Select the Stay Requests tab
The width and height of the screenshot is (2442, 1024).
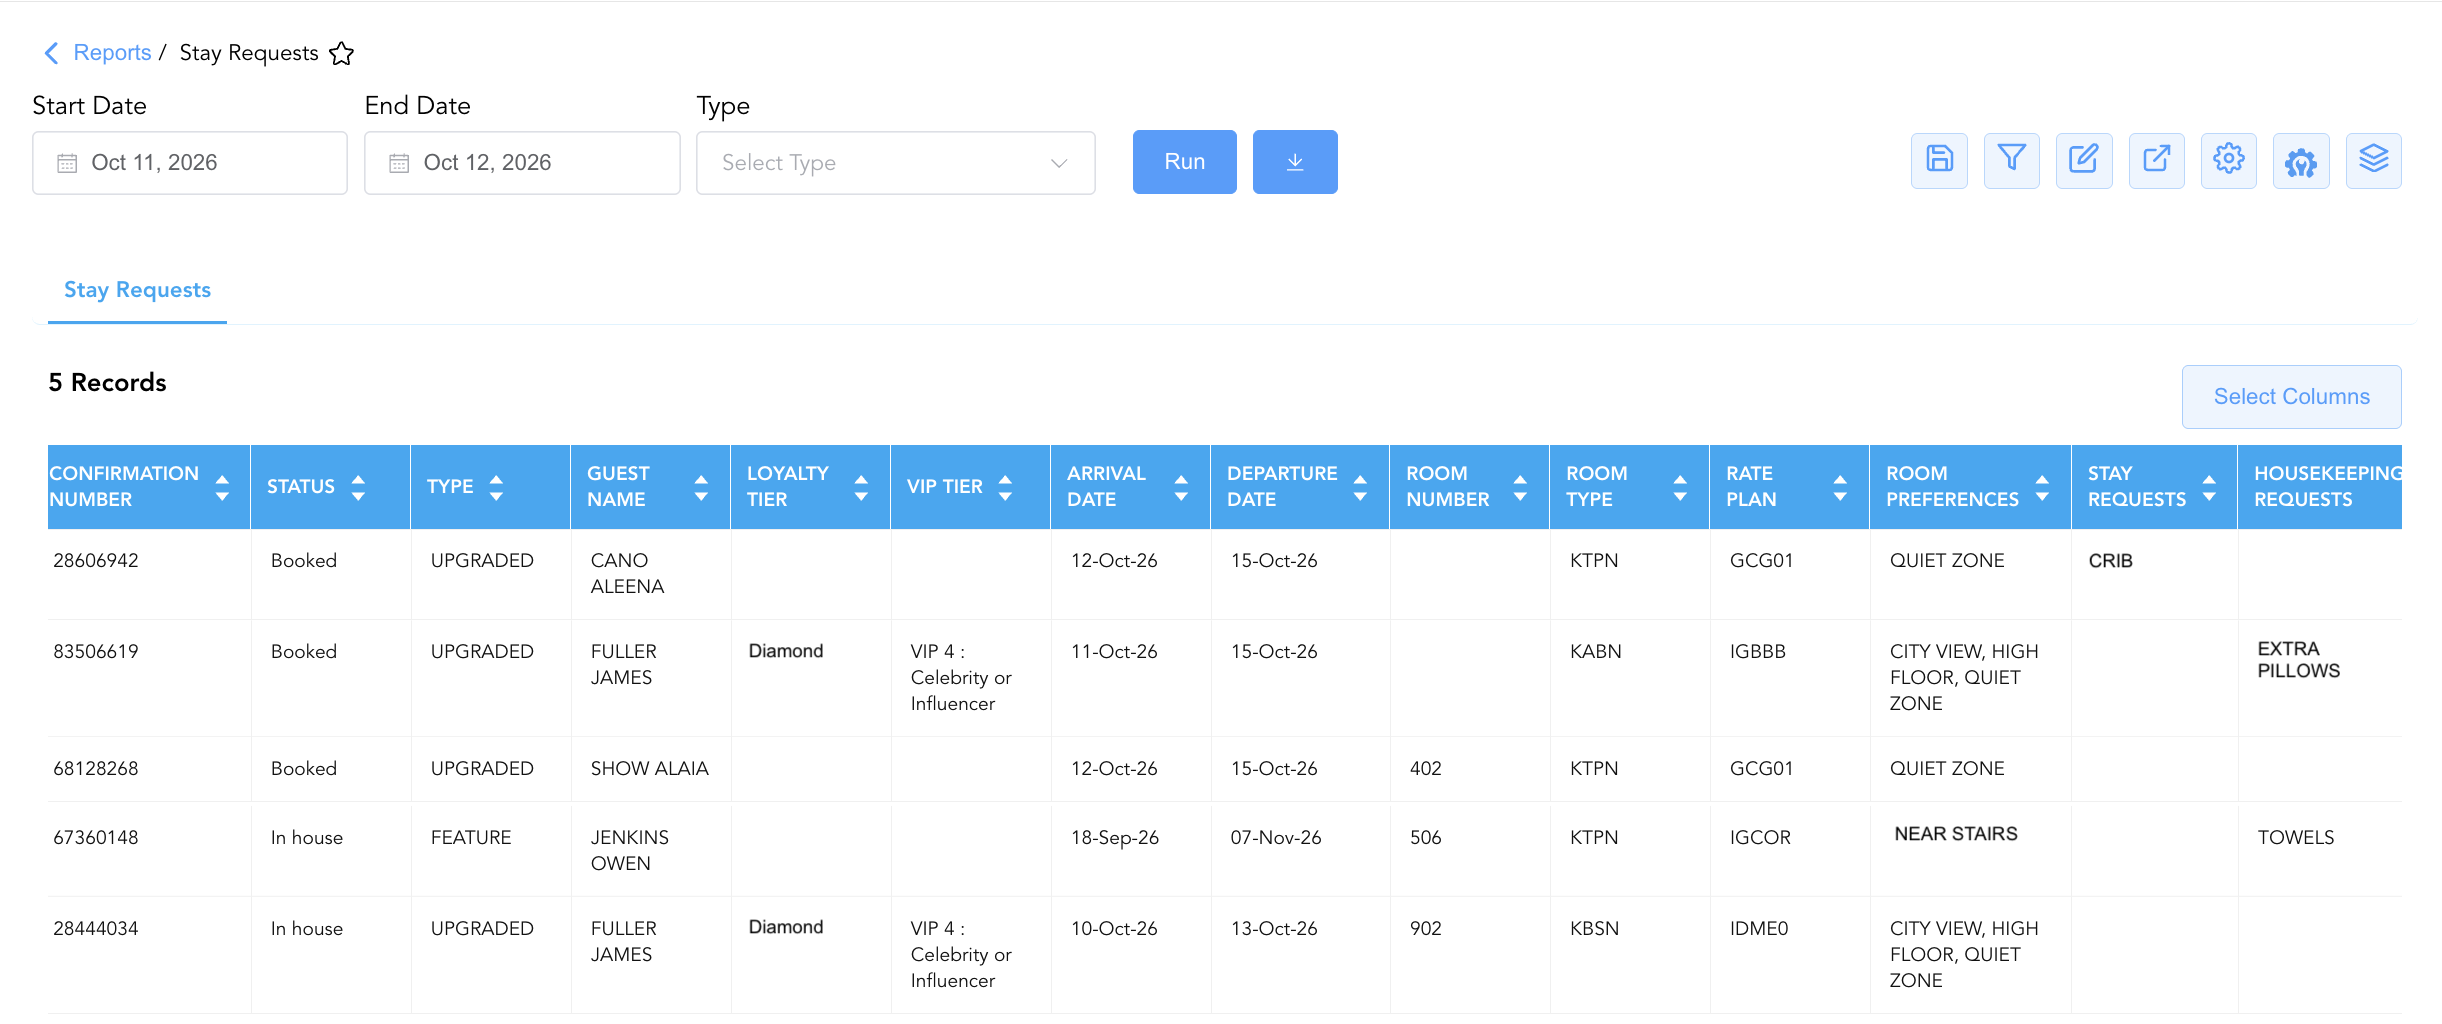137,290
